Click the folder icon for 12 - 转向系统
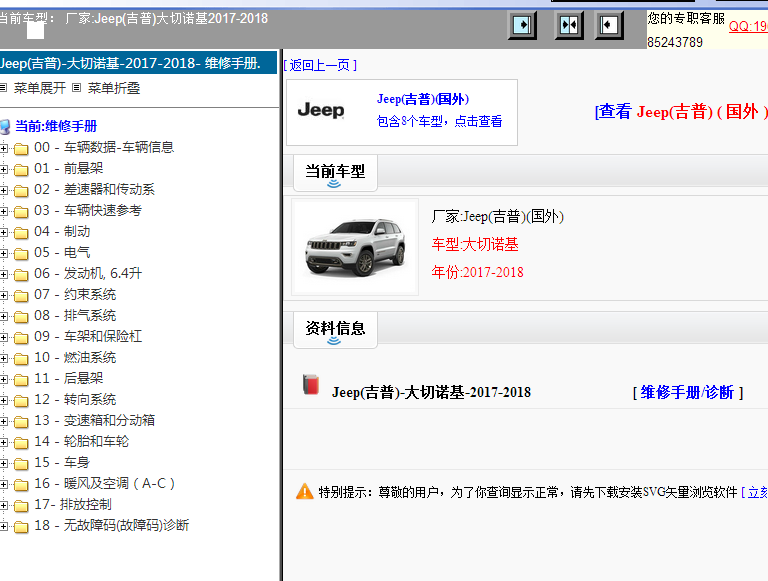Screen dimensions: 768x581 tap(21, 401)
